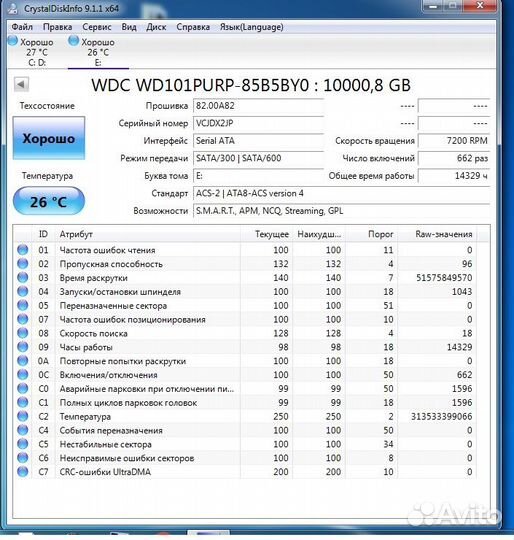
Task: Click status icon for attribute 0A
Action: tap(23, 361)
